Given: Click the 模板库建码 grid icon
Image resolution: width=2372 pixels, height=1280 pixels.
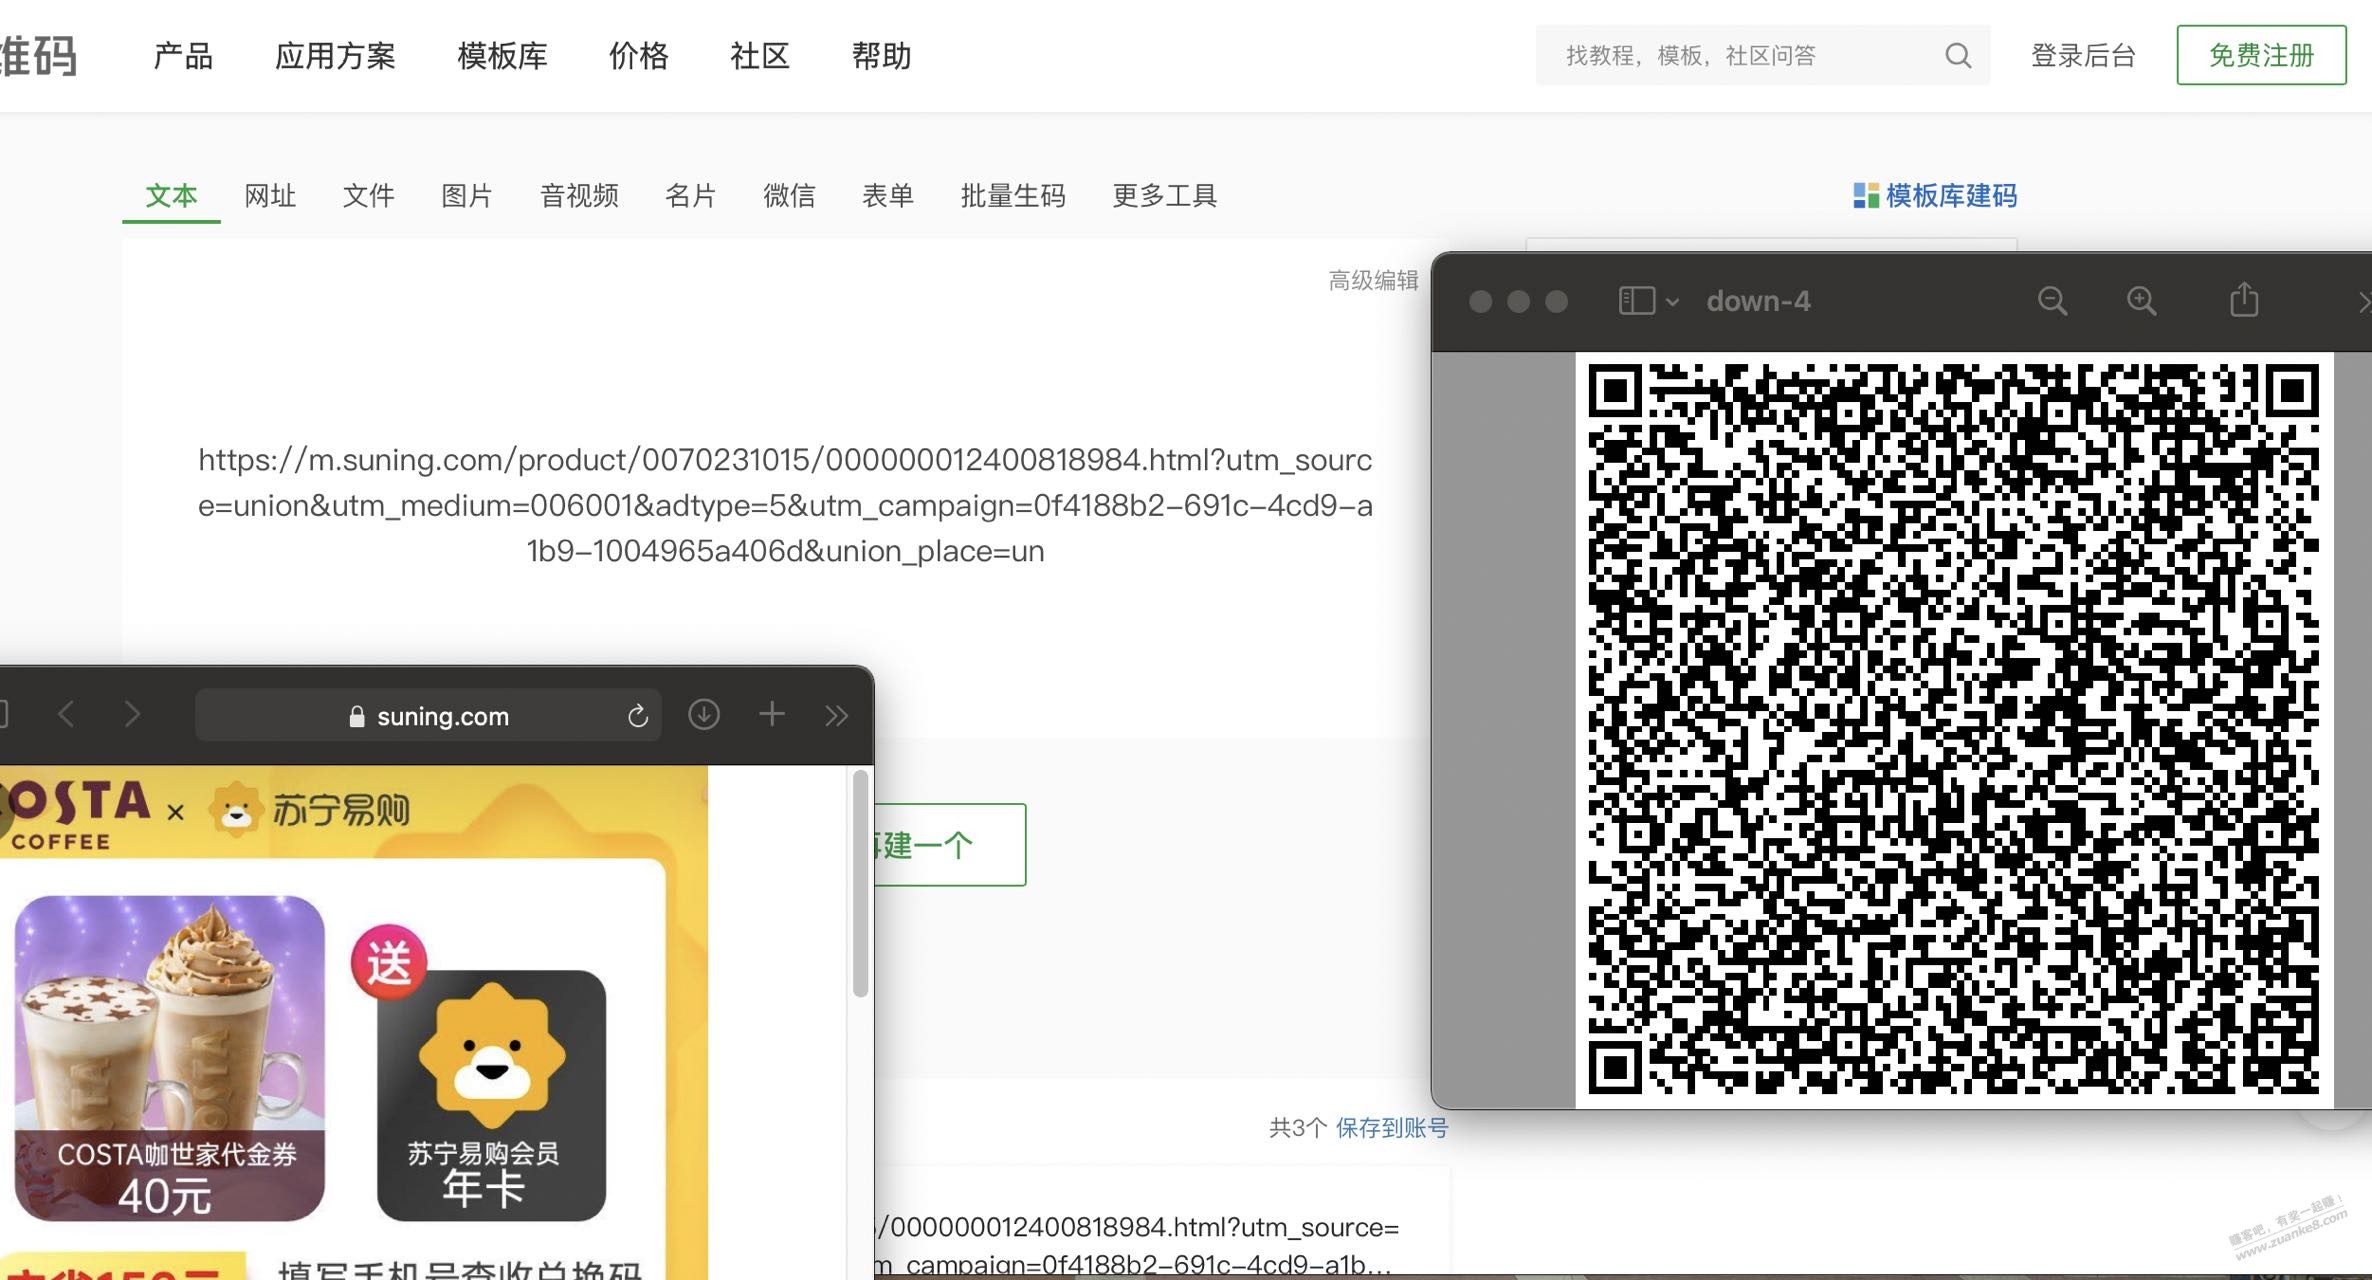Looking at the screenshot, I should click(1865, 196).
